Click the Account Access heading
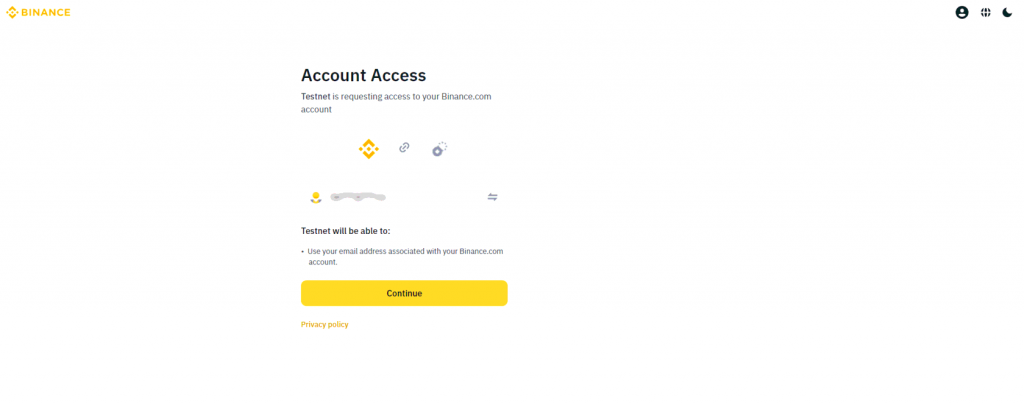This screenshot has width=1024, height=404. (x=363, y=75)
